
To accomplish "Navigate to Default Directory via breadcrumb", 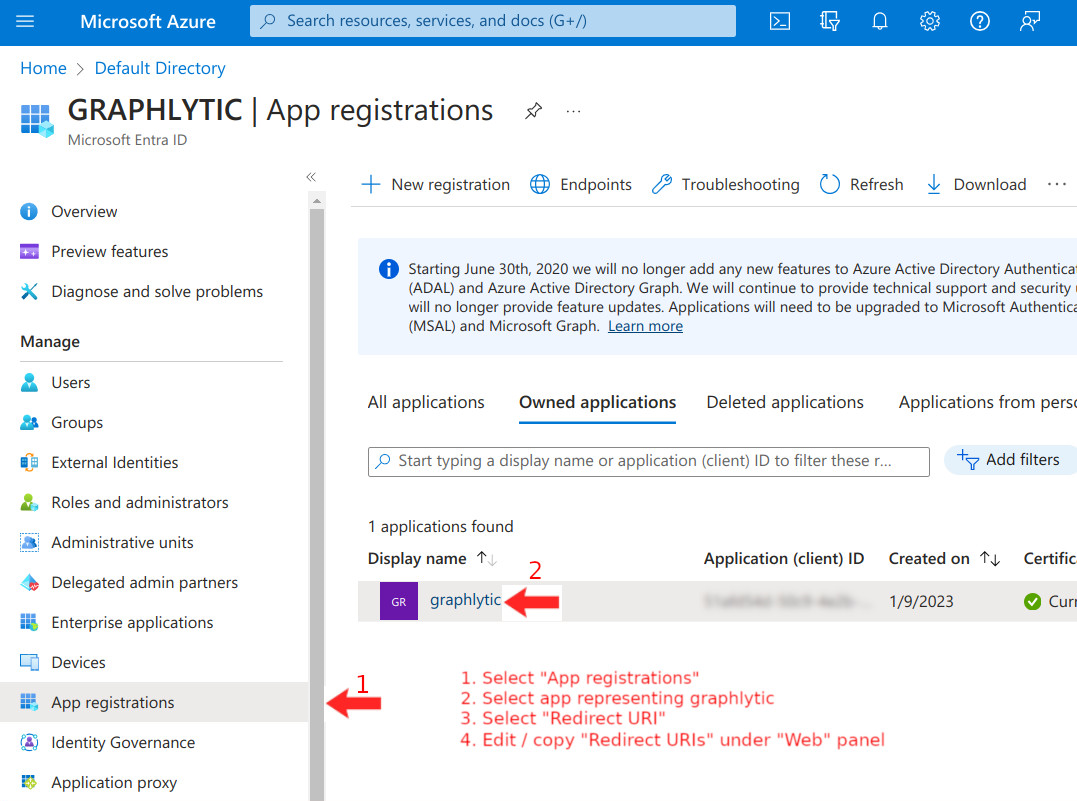I will click(159, 68).
